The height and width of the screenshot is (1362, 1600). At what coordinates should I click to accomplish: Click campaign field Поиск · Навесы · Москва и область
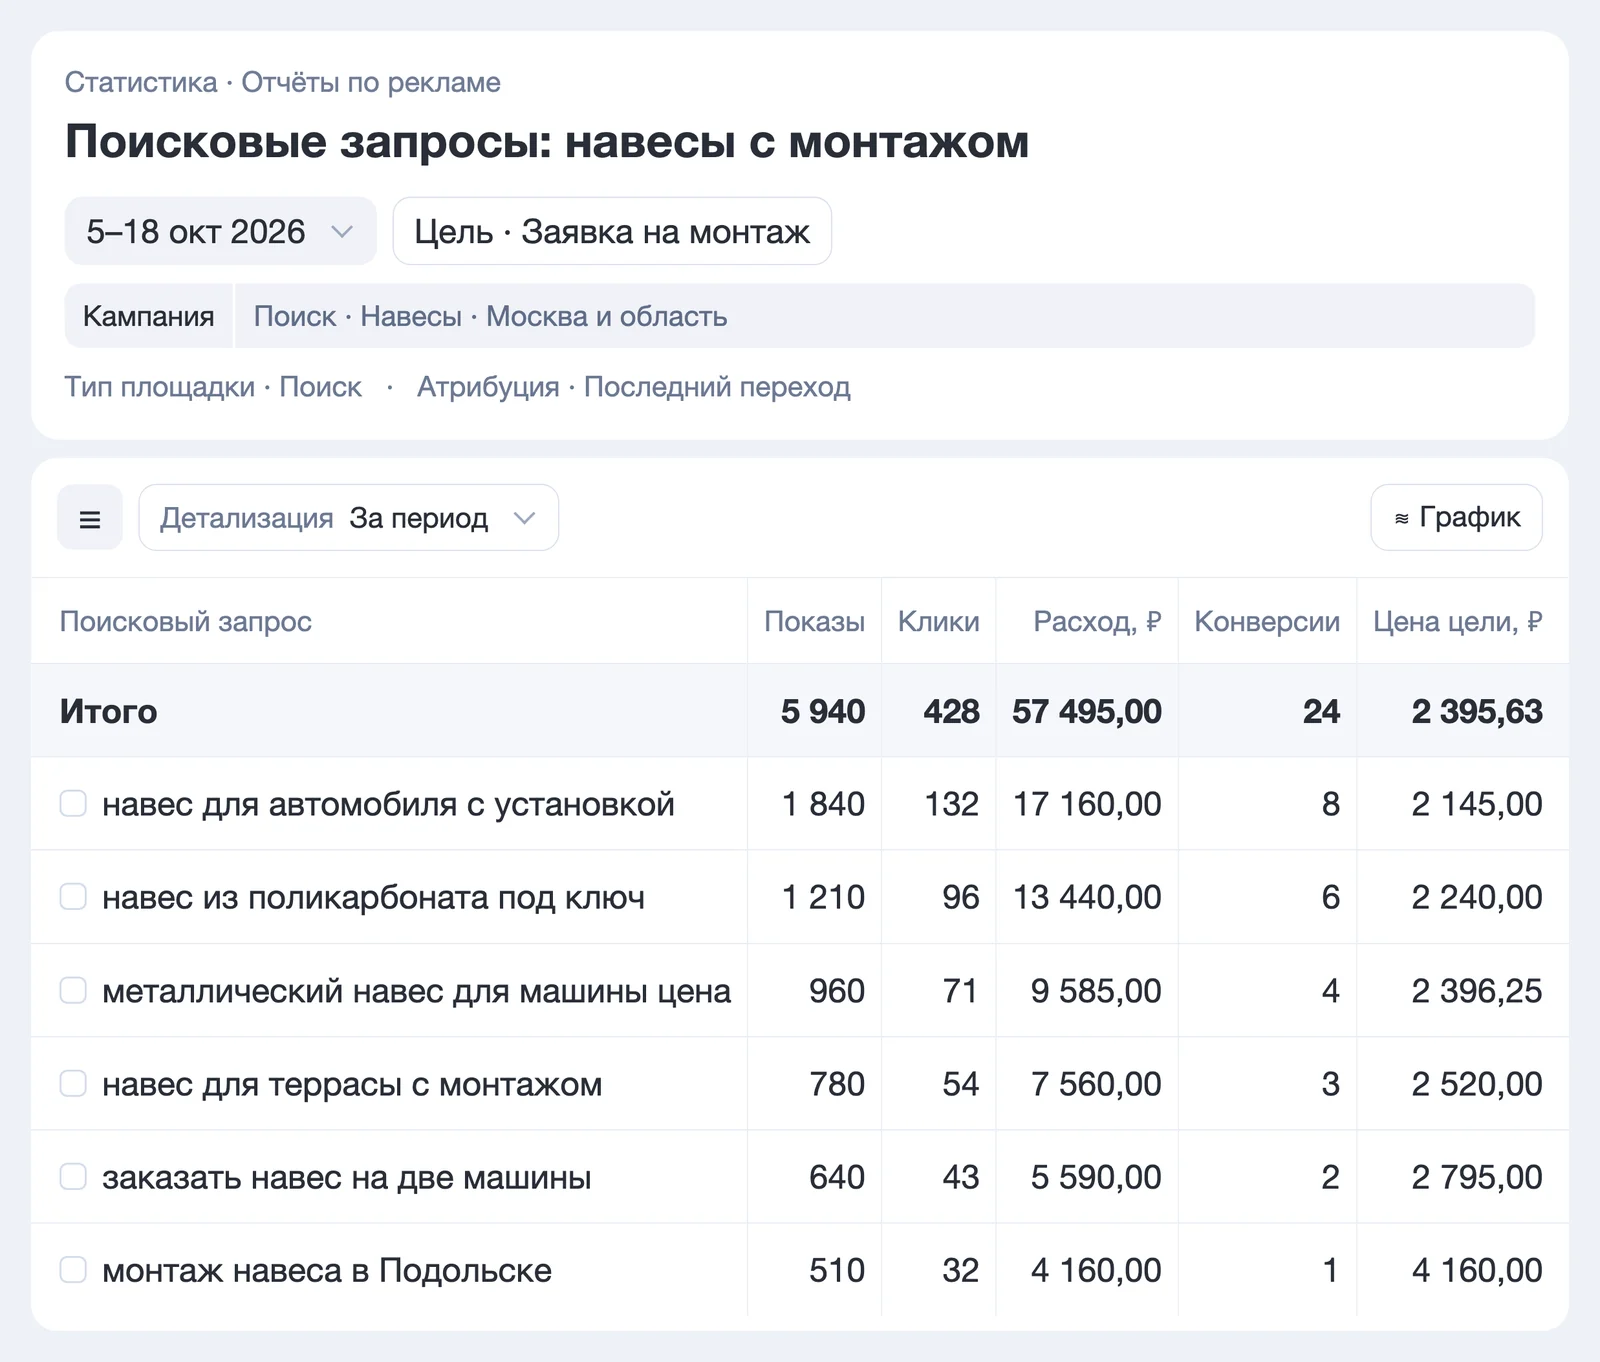884,316
